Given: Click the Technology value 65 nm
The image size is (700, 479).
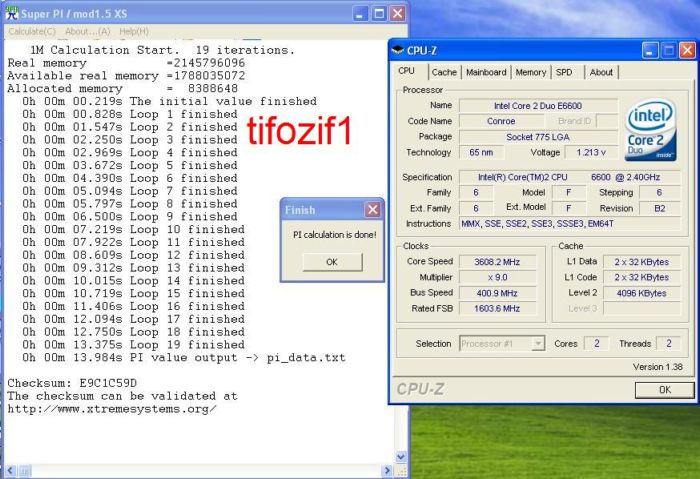Looking at the screenshot, I should [x=481, y=152].
